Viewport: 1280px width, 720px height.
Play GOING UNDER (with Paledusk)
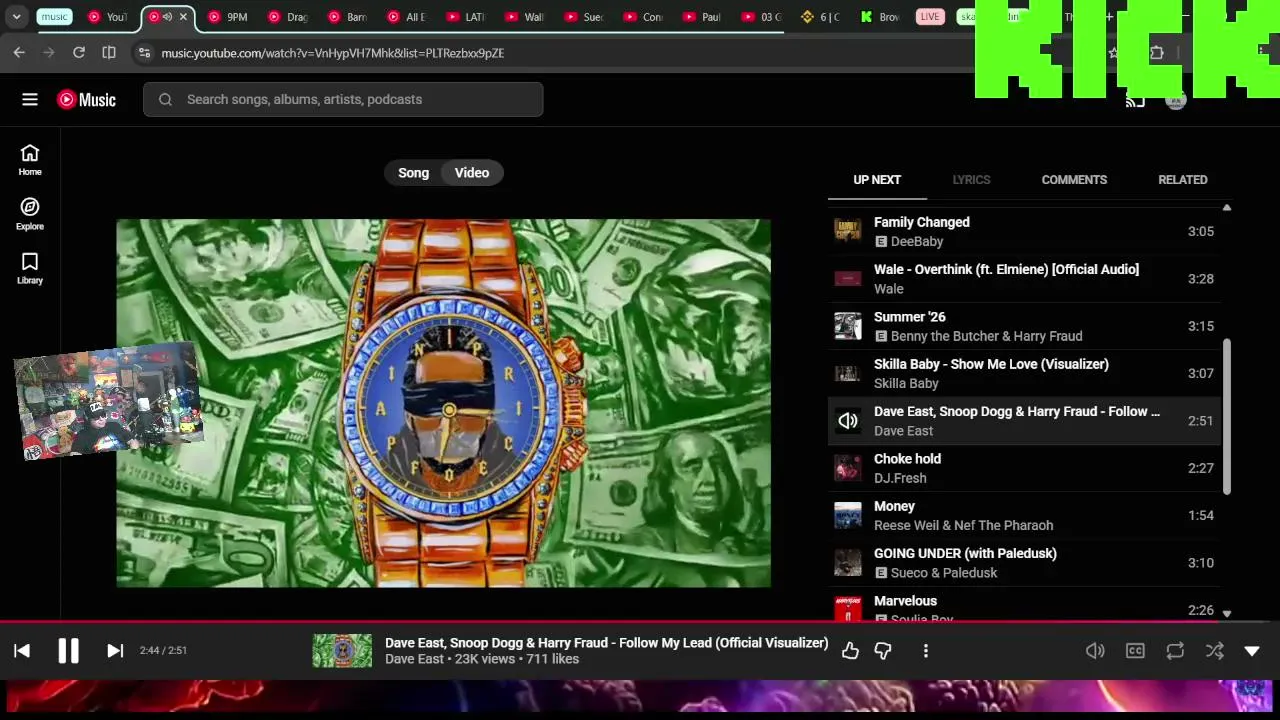1024,563
